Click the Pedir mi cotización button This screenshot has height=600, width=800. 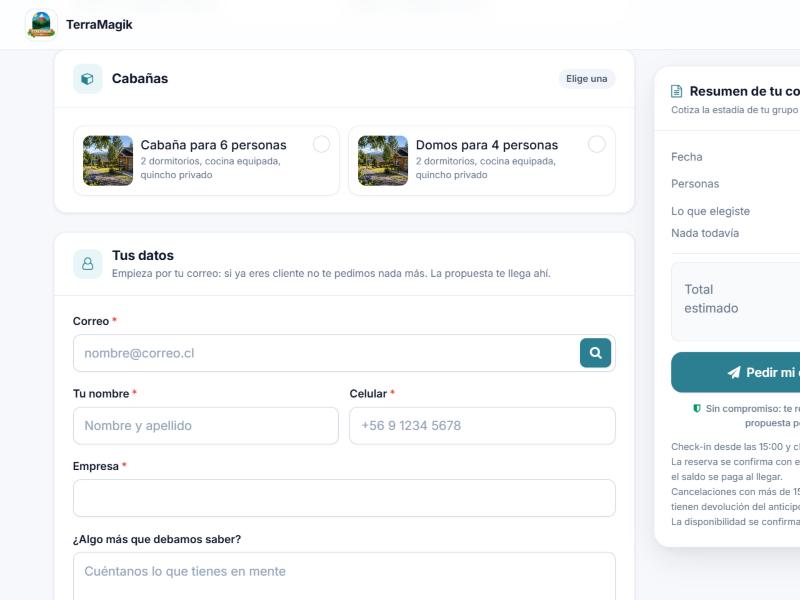736,372
